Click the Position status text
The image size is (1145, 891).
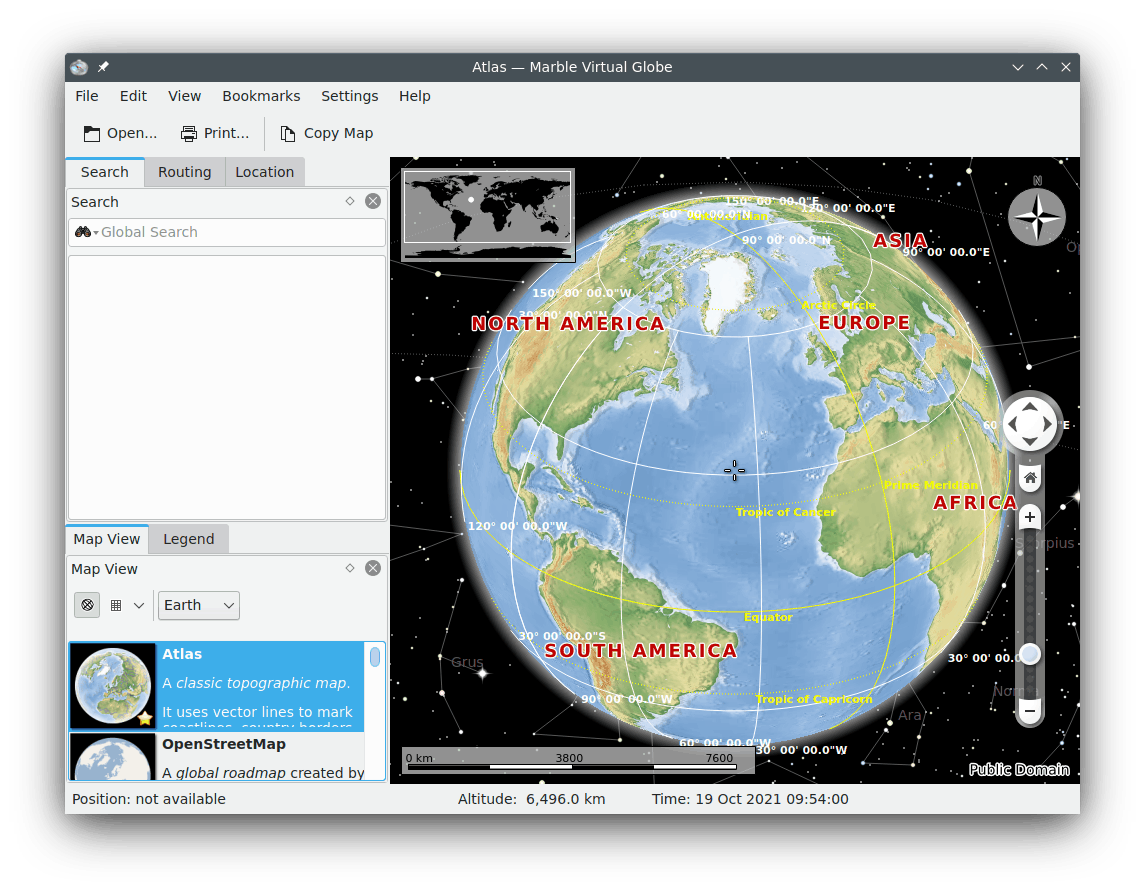149,799
